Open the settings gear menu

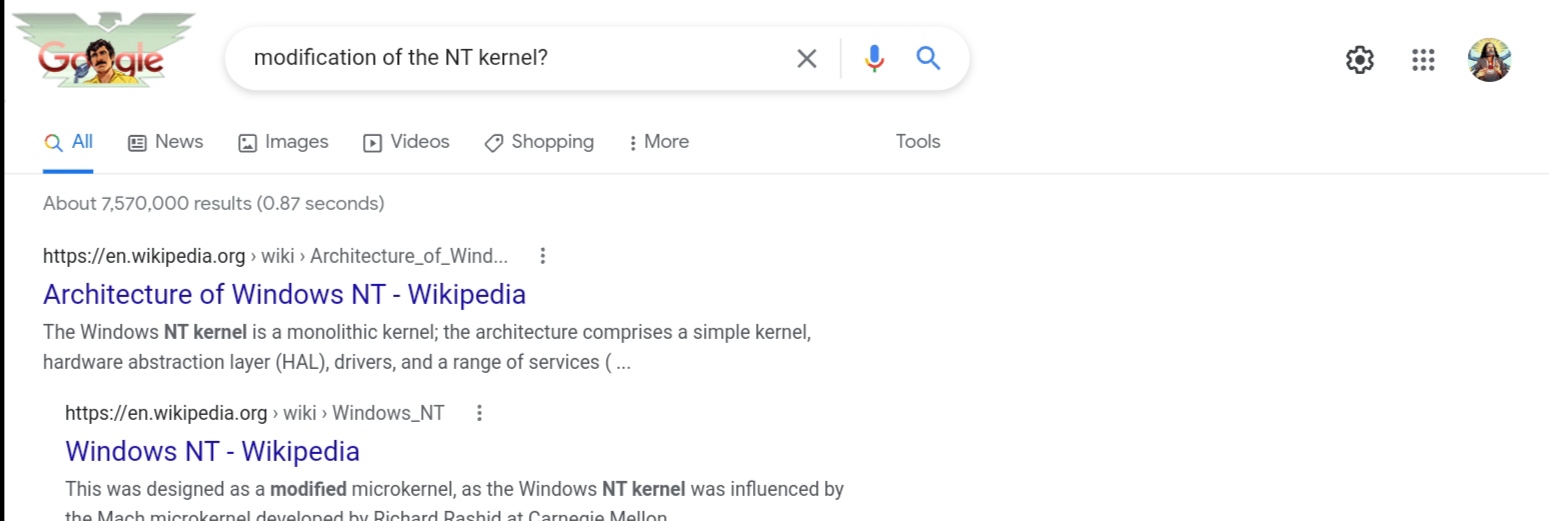point(1359,60)
